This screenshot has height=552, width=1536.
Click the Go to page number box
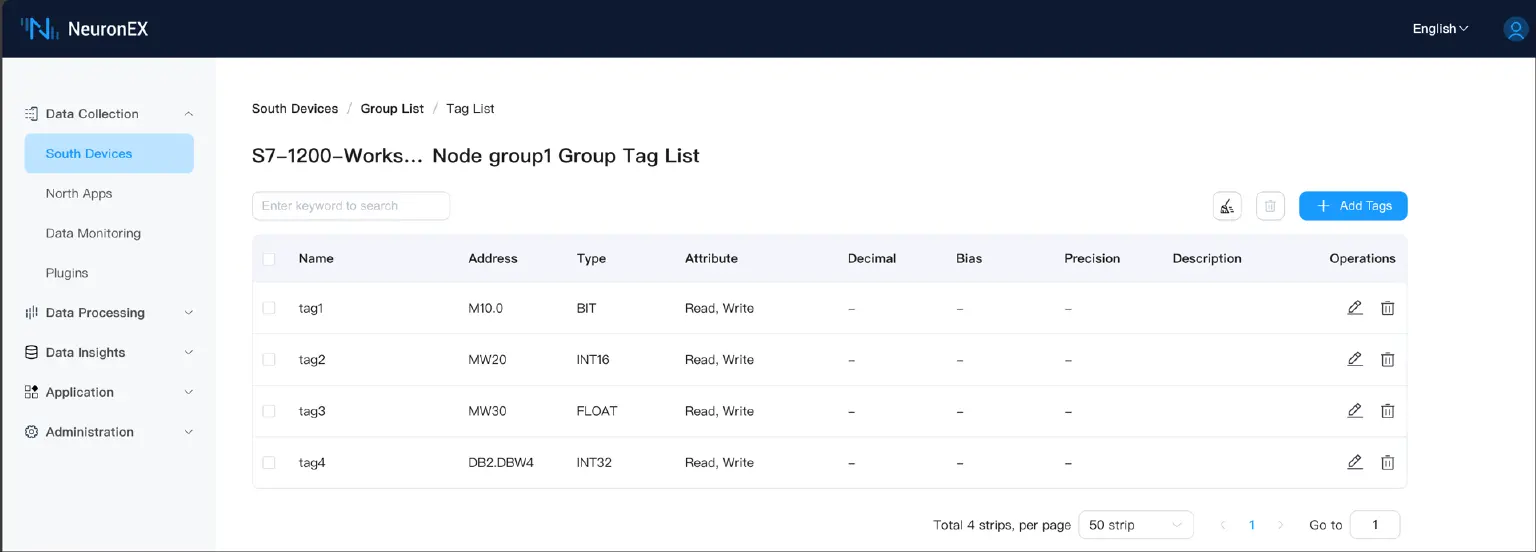(x=1374, y=525)
